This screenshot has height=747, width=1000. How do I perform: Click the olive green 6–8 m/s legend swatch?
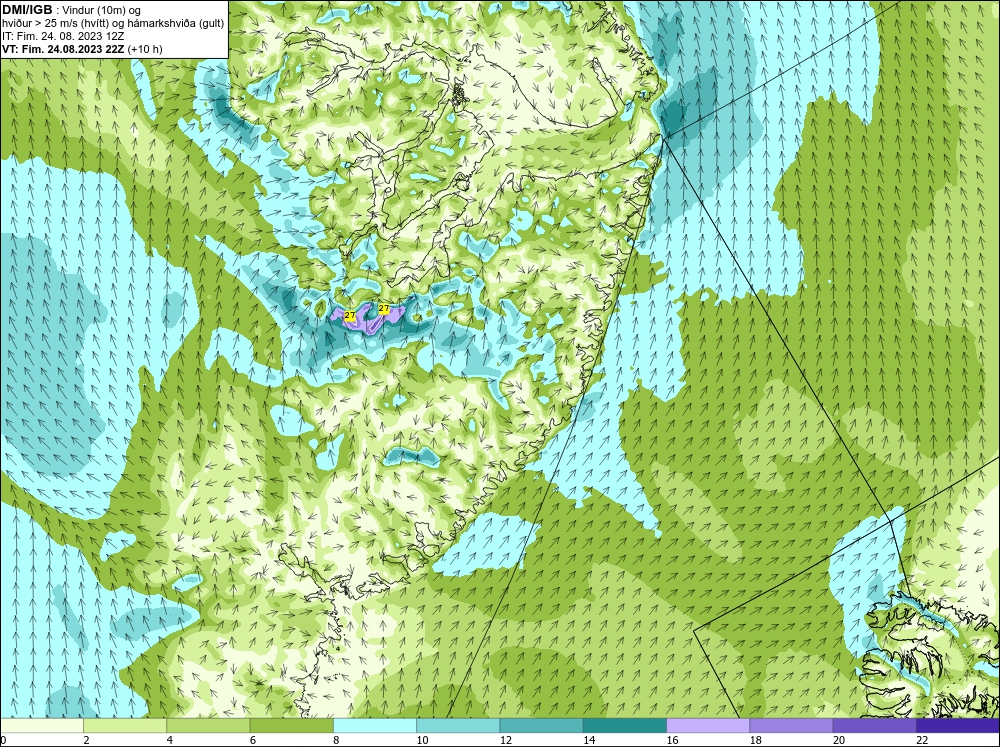(x=291, y=726)
